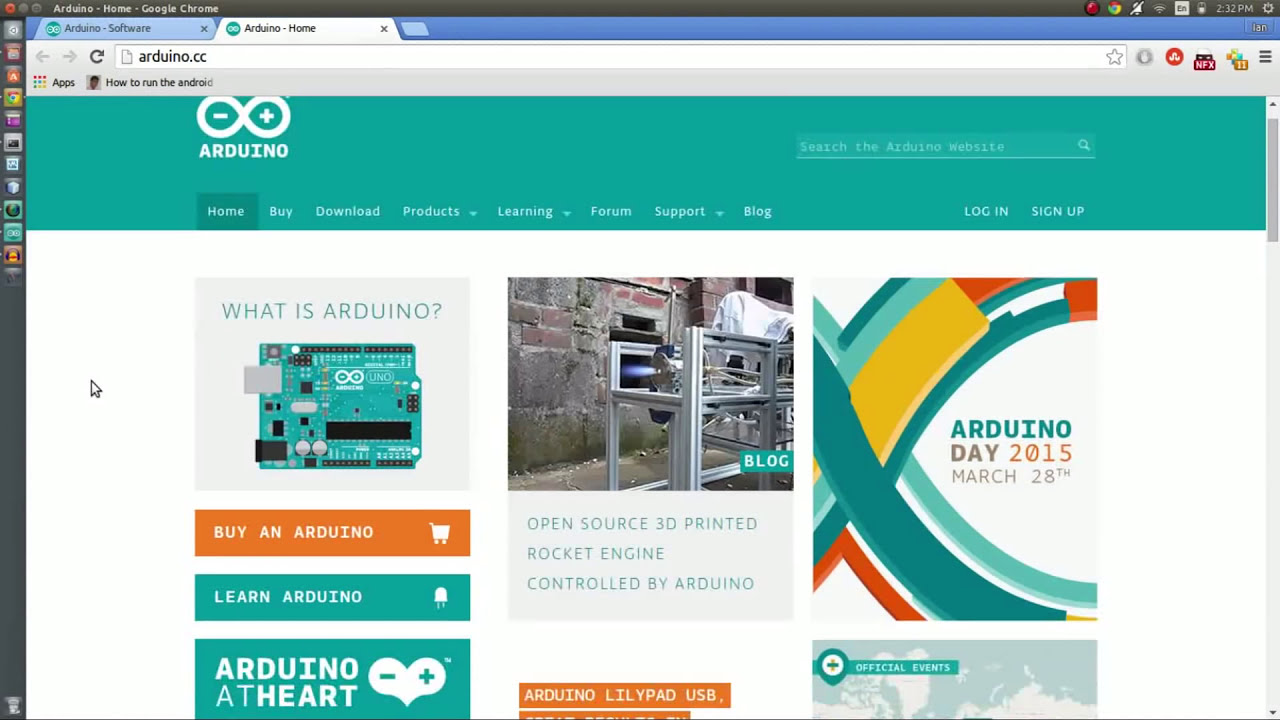Open the Arduino IDE icon in launcher

[x=13, y=232]
